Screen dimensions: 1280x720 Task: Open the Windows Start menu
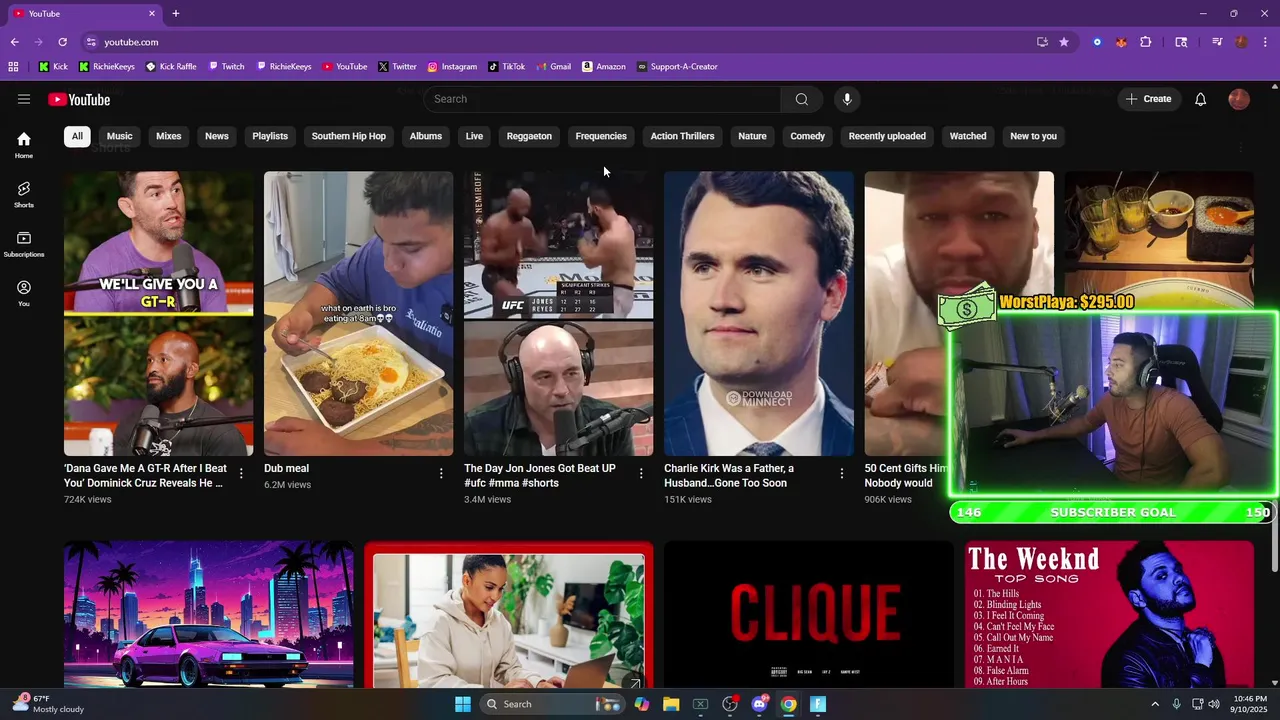tap(463, 704)
